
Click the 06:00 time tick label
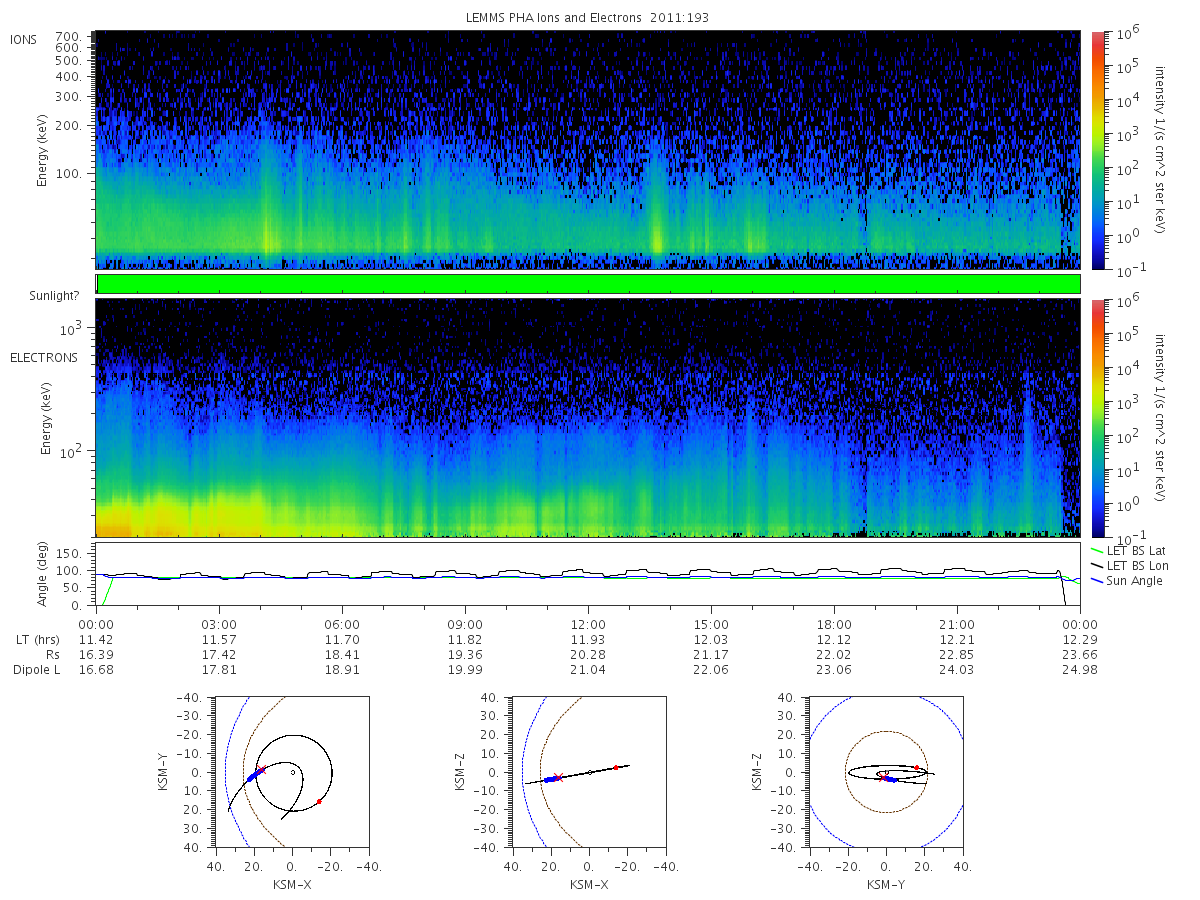[342, 623]
